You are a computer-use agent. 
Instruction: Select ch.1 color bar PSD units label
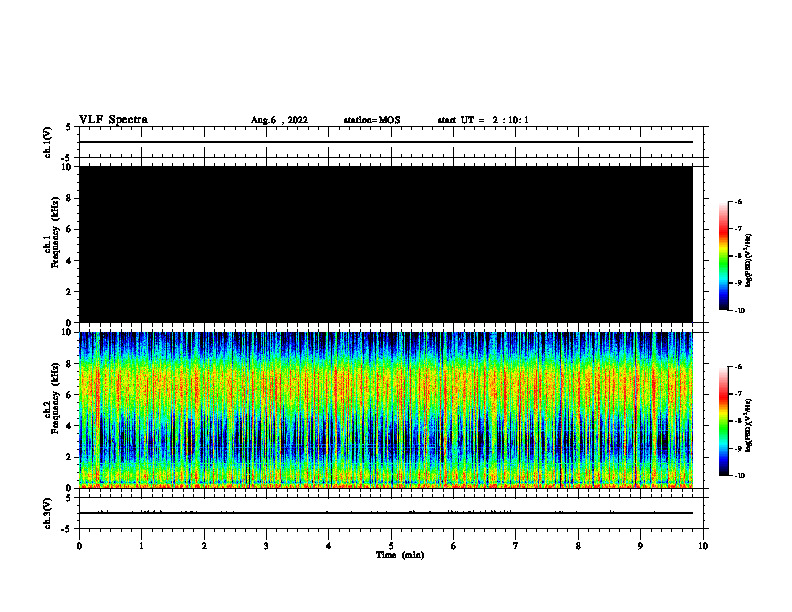point(749,261)
